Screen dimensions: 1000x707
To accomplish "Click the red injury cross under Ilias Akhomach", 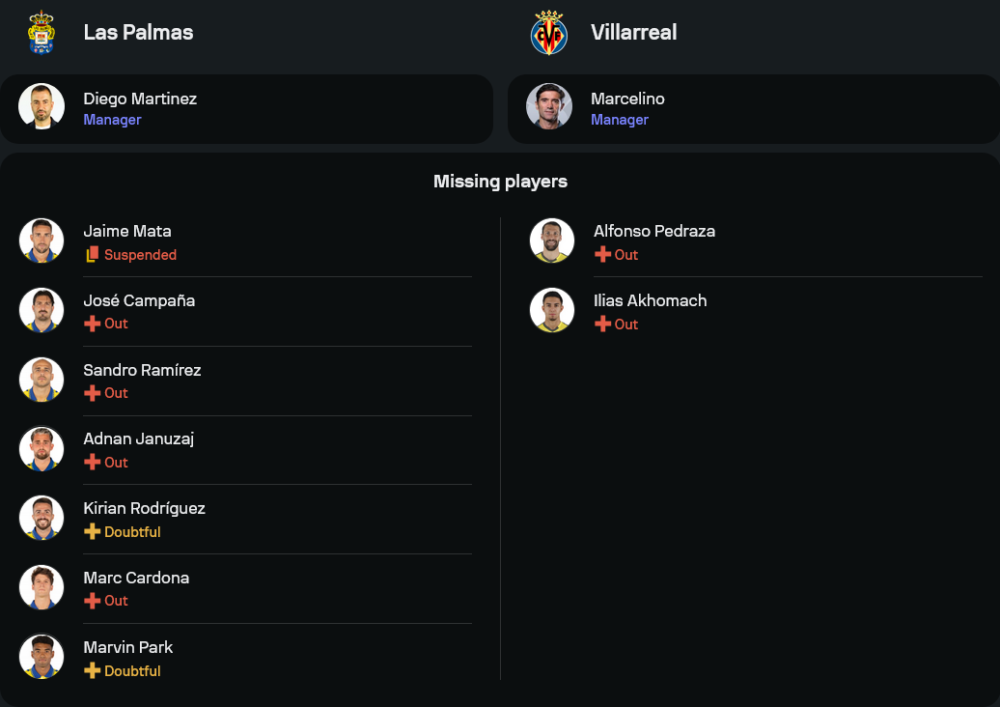I will click(x=603, y=324).
